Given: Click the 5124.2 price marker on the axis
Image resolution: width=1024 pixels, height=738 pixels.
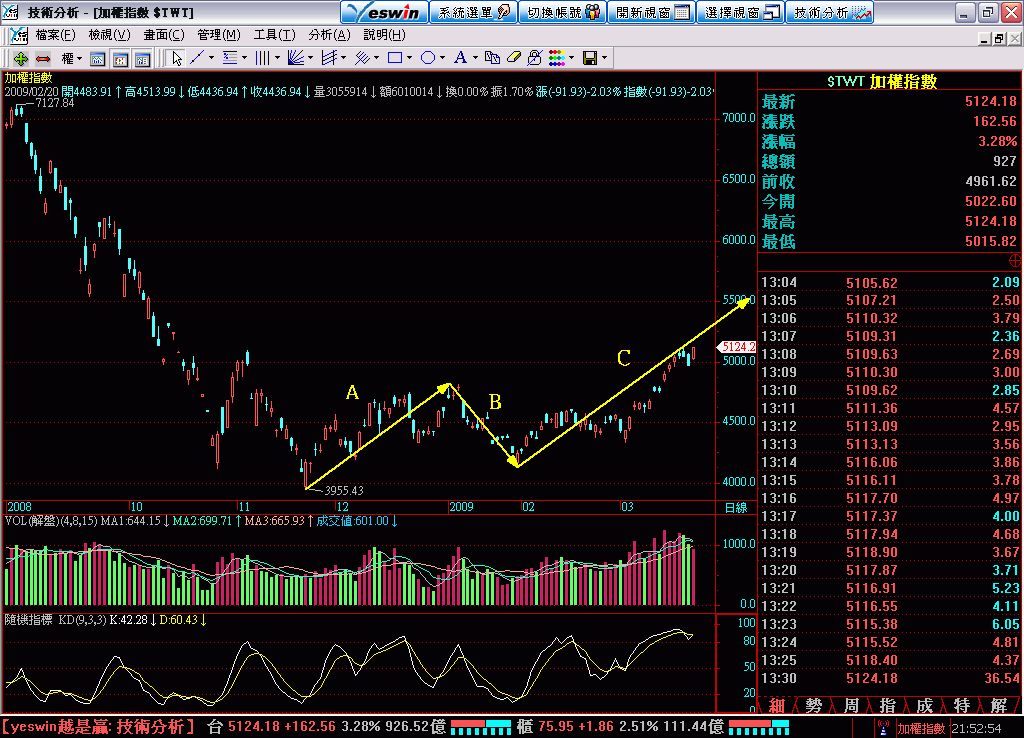Looking at the screenshot, I should pyautogui.click(x=737, y=347).
